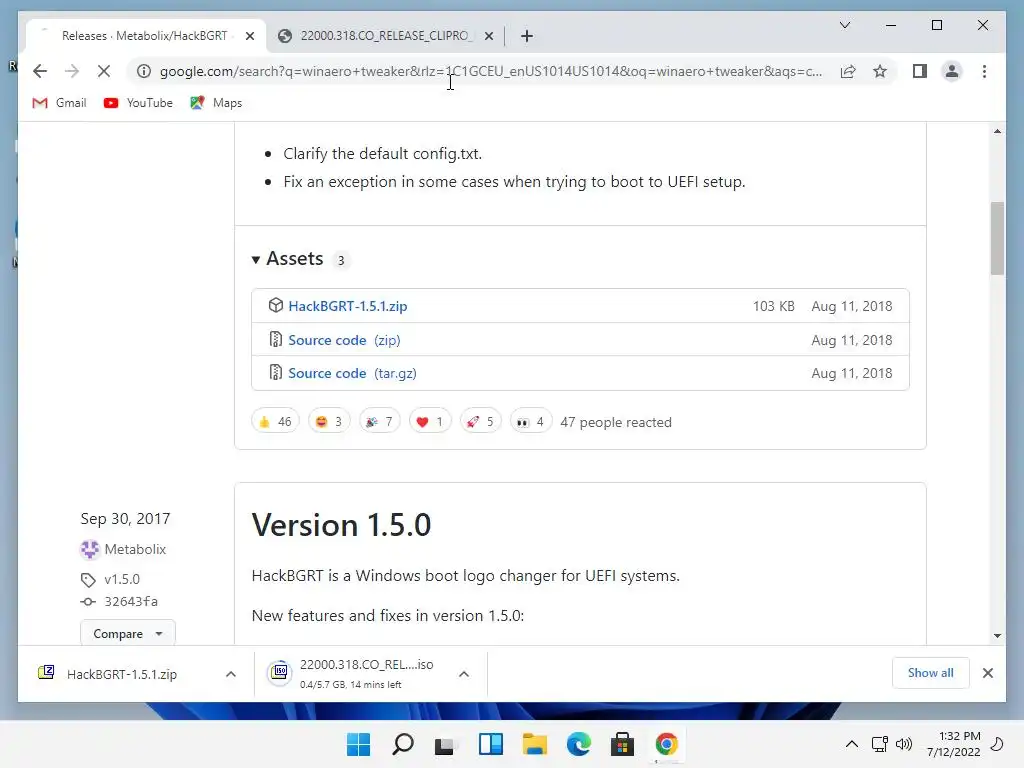The image size is (1024, 768).
Task: Expand options for iso download
Action: point(464,674)
